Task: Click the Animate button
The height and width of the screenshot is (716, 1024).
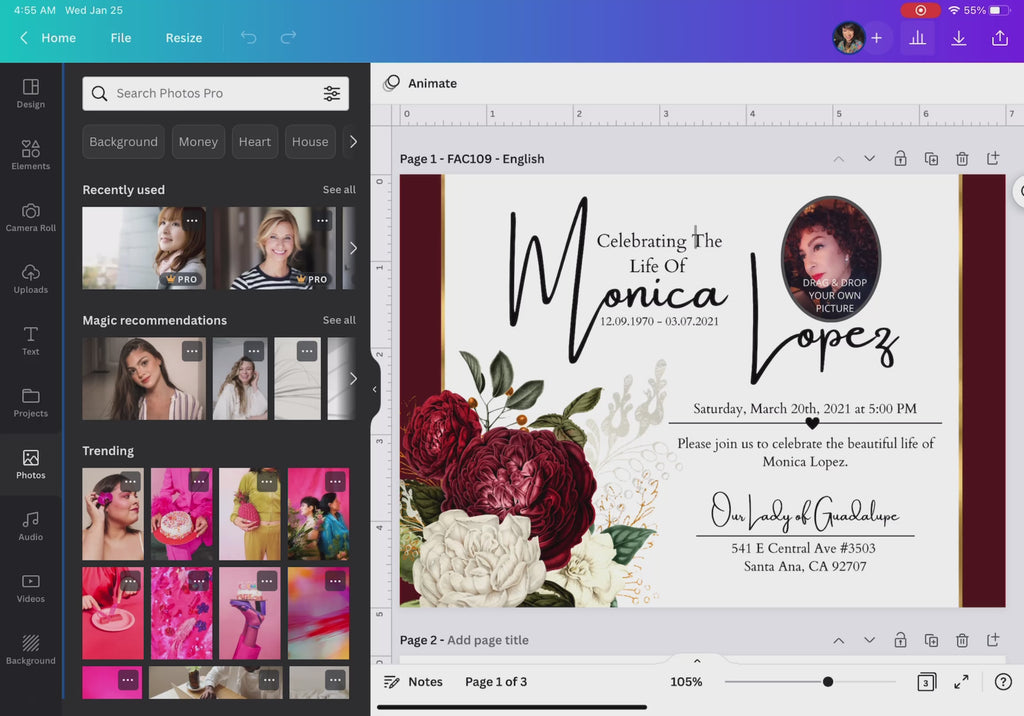Action: pos(420,83)
